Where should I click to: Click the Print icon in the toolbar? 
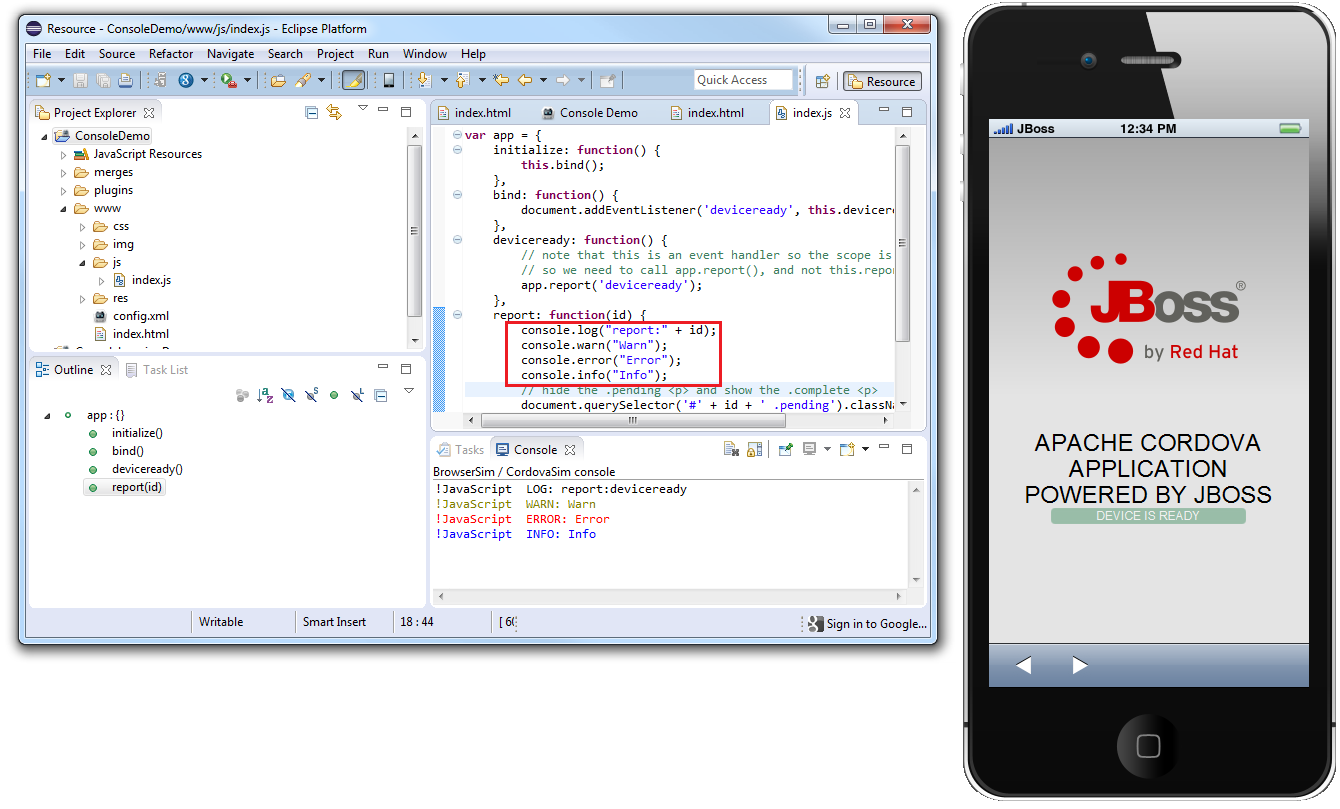tap(125, 80)
